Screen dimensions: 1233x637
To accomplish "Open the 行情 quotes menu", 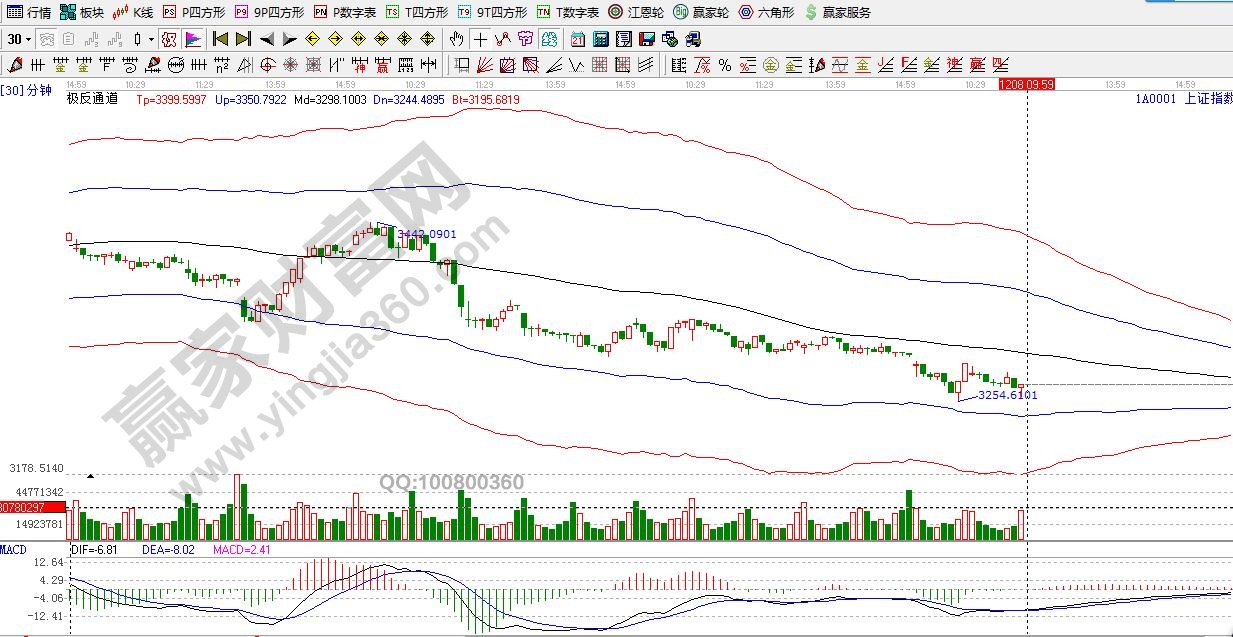I will tap(29, 12).
